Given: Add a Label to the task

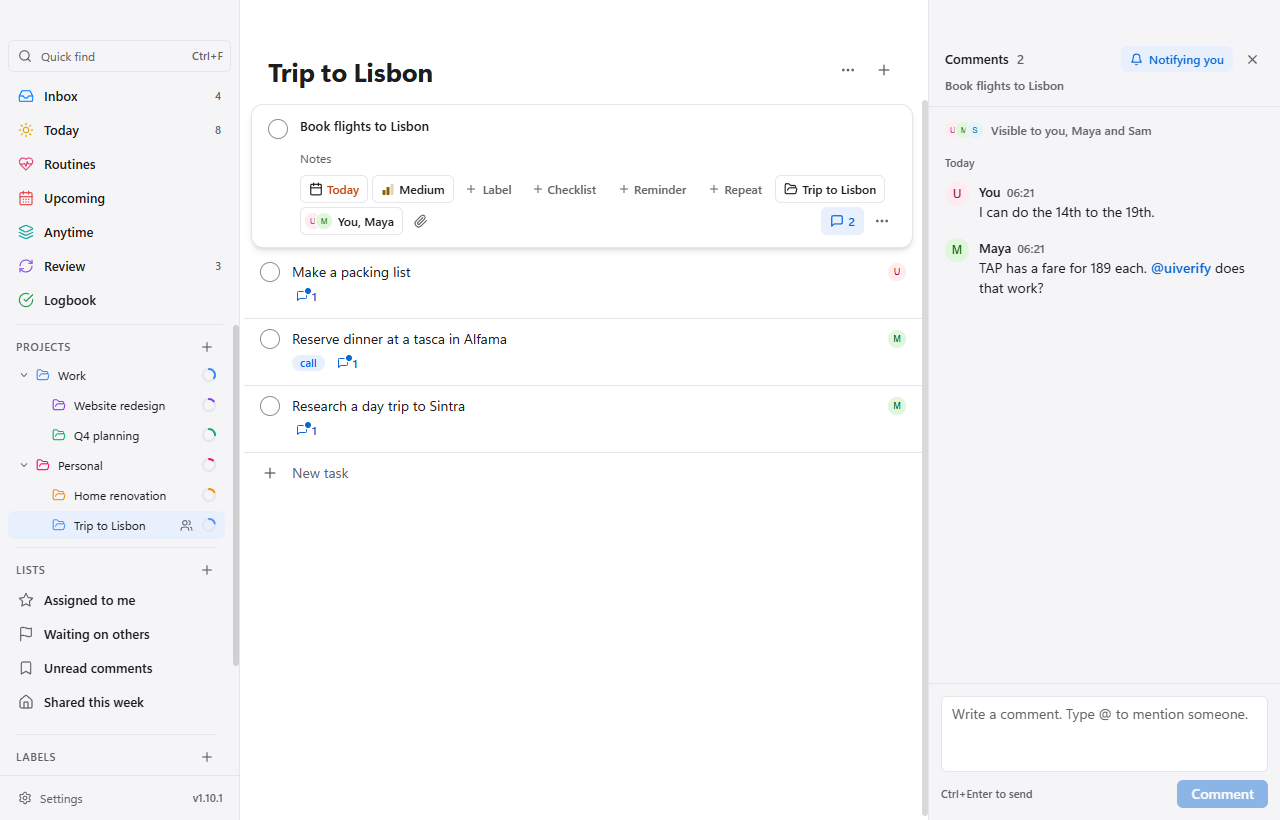Looking at the screenshot, I should pos(488,190).
